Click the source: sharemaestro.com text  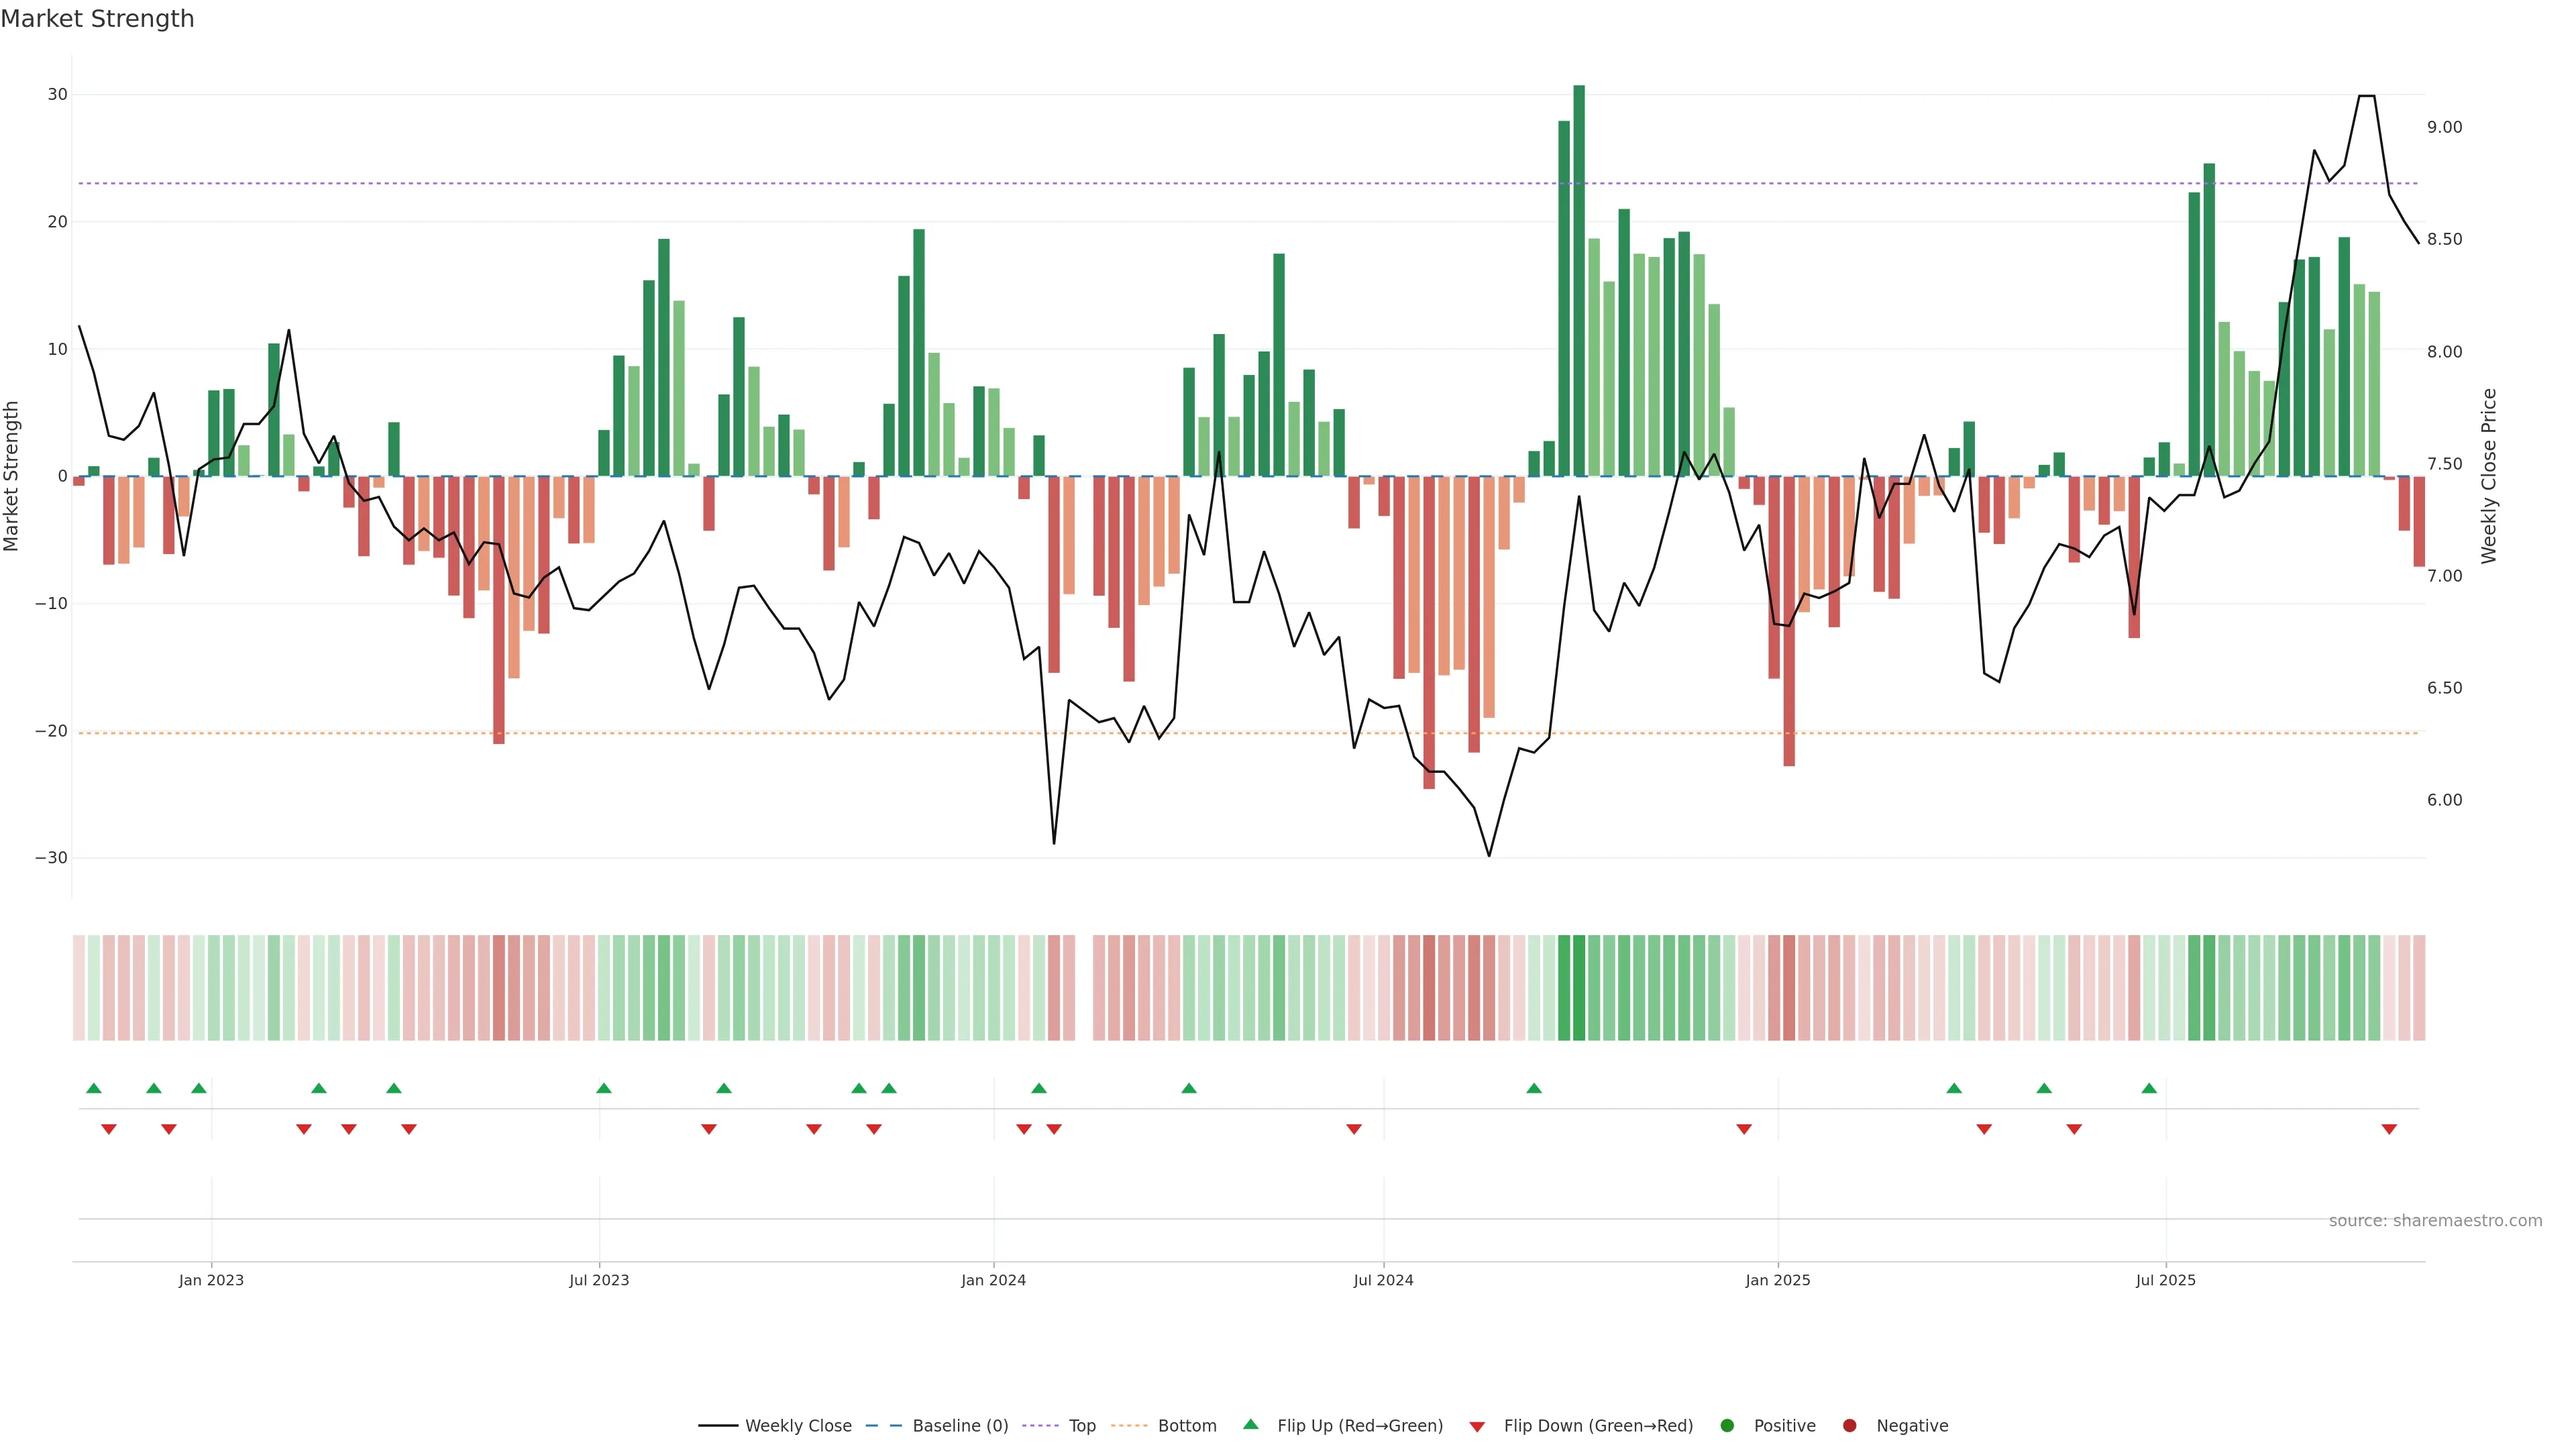[2435, 1220]
